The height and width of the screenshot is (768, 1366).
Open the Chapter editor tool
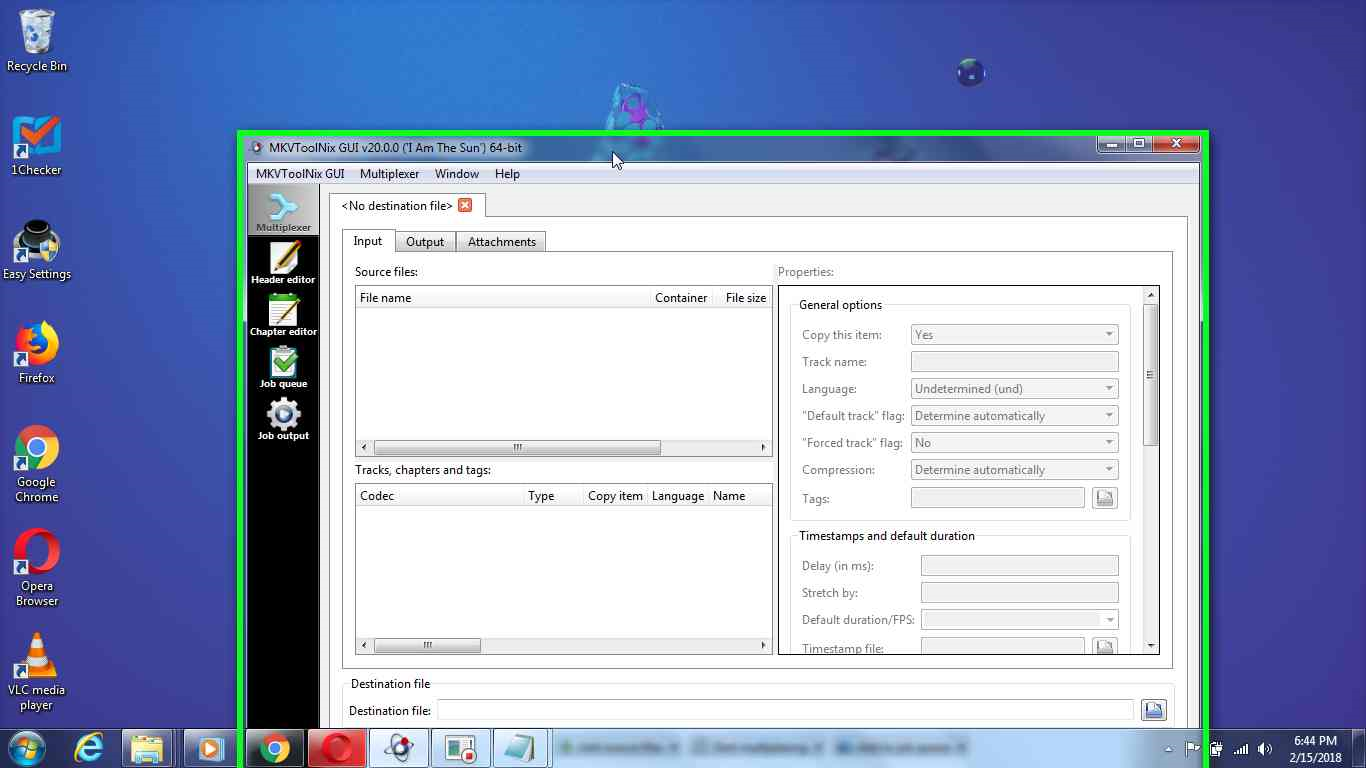[283, 315]
